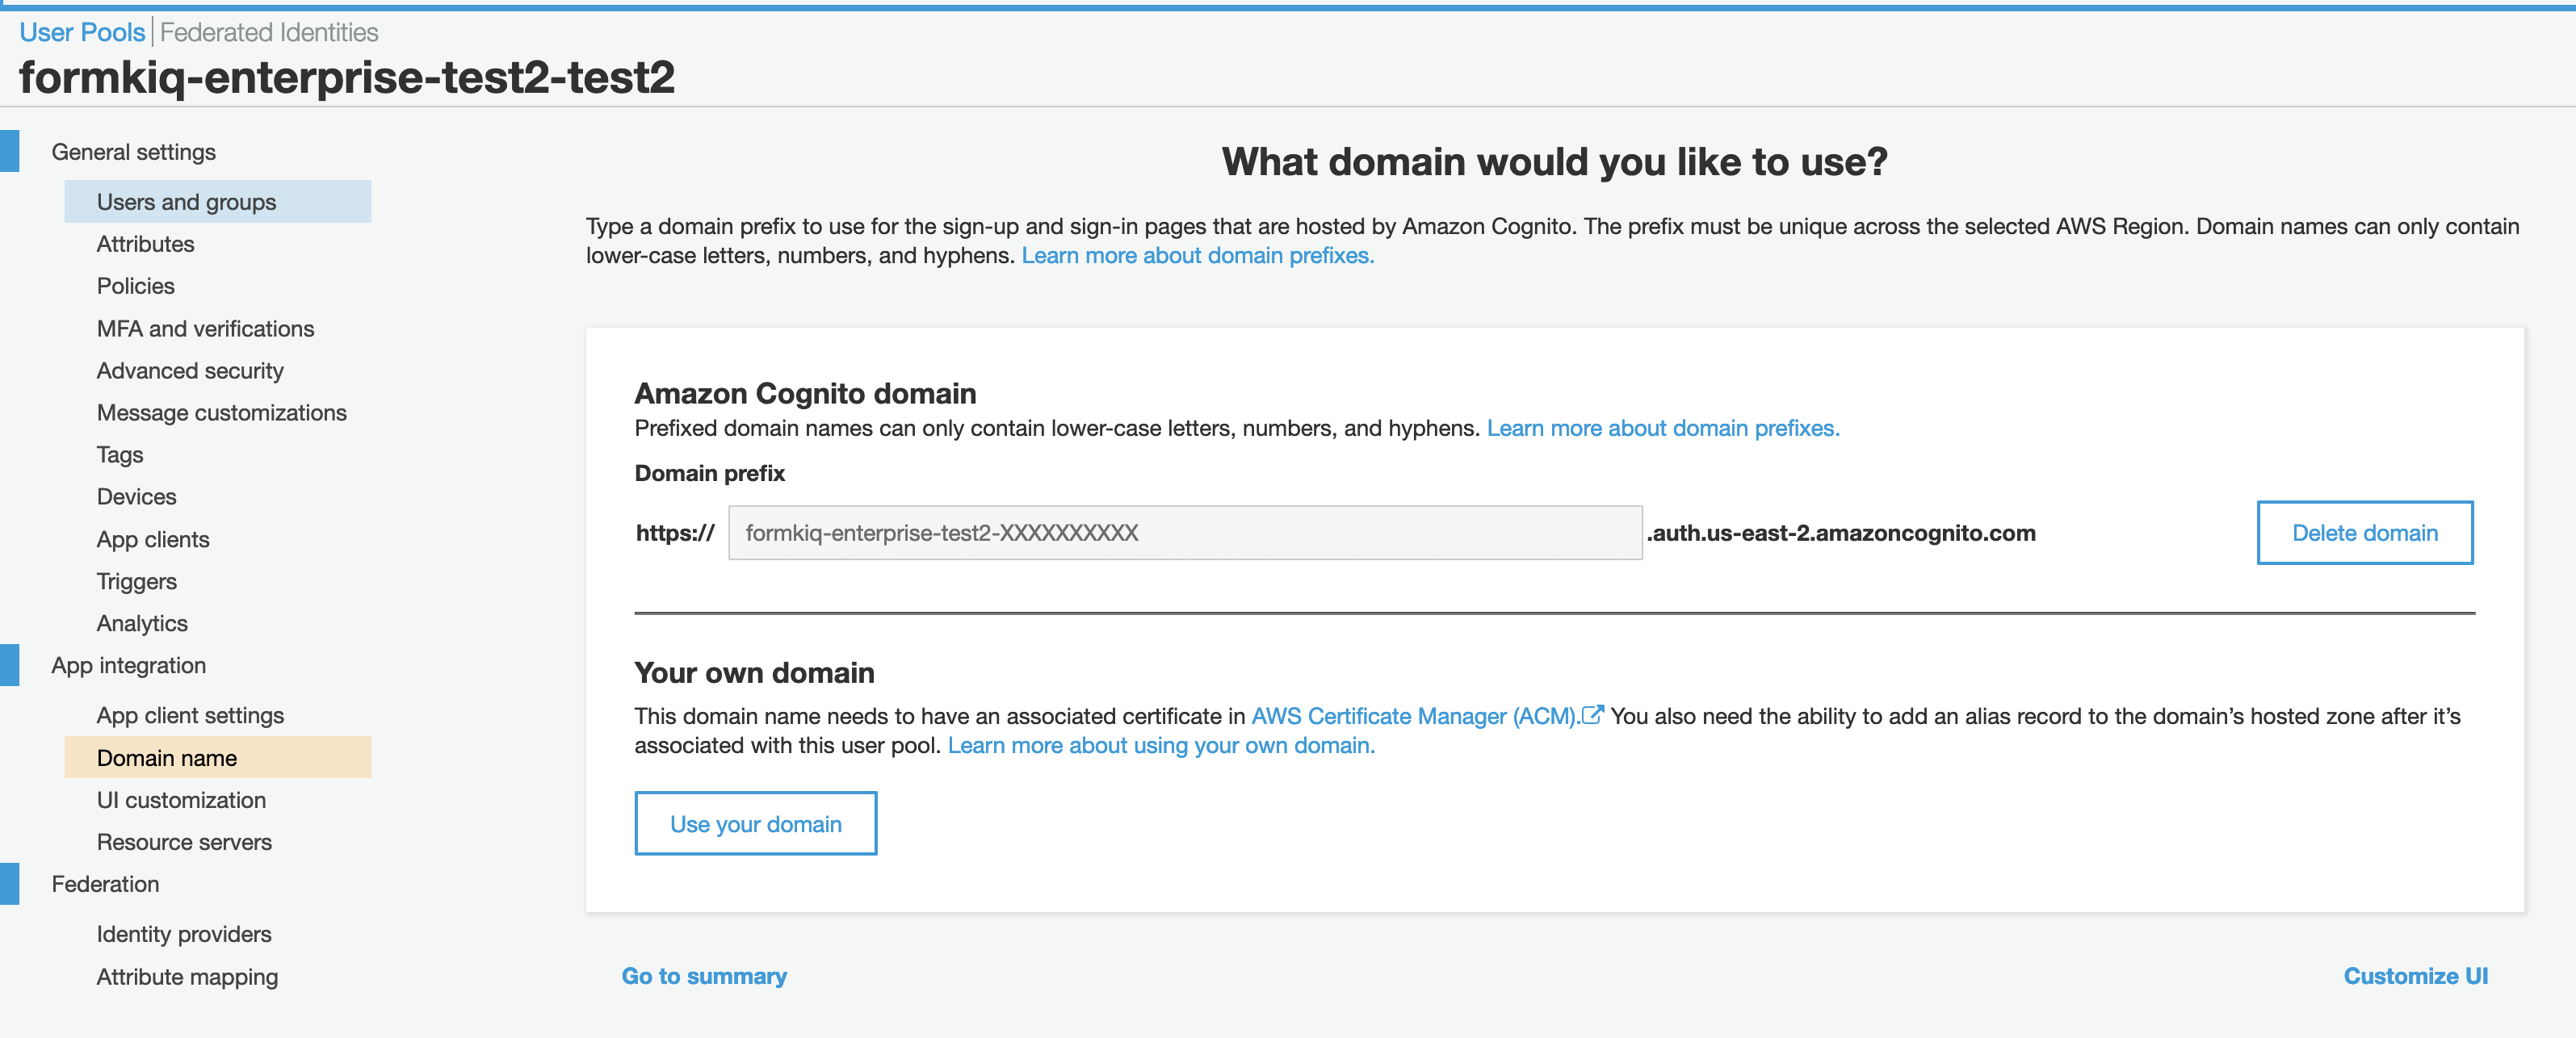
Task: Click 'What domain would you like to use?' heading
Action: [x=1554, y=162]
